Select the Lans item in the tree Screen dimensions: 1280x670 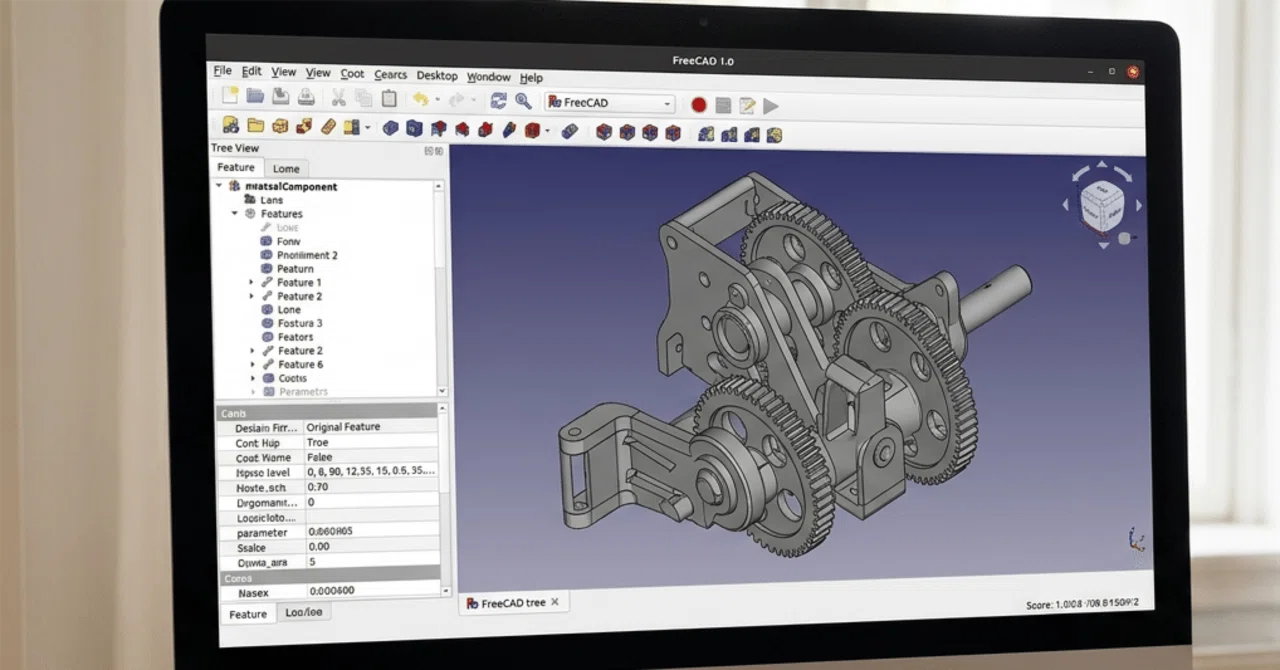point(271,200)
